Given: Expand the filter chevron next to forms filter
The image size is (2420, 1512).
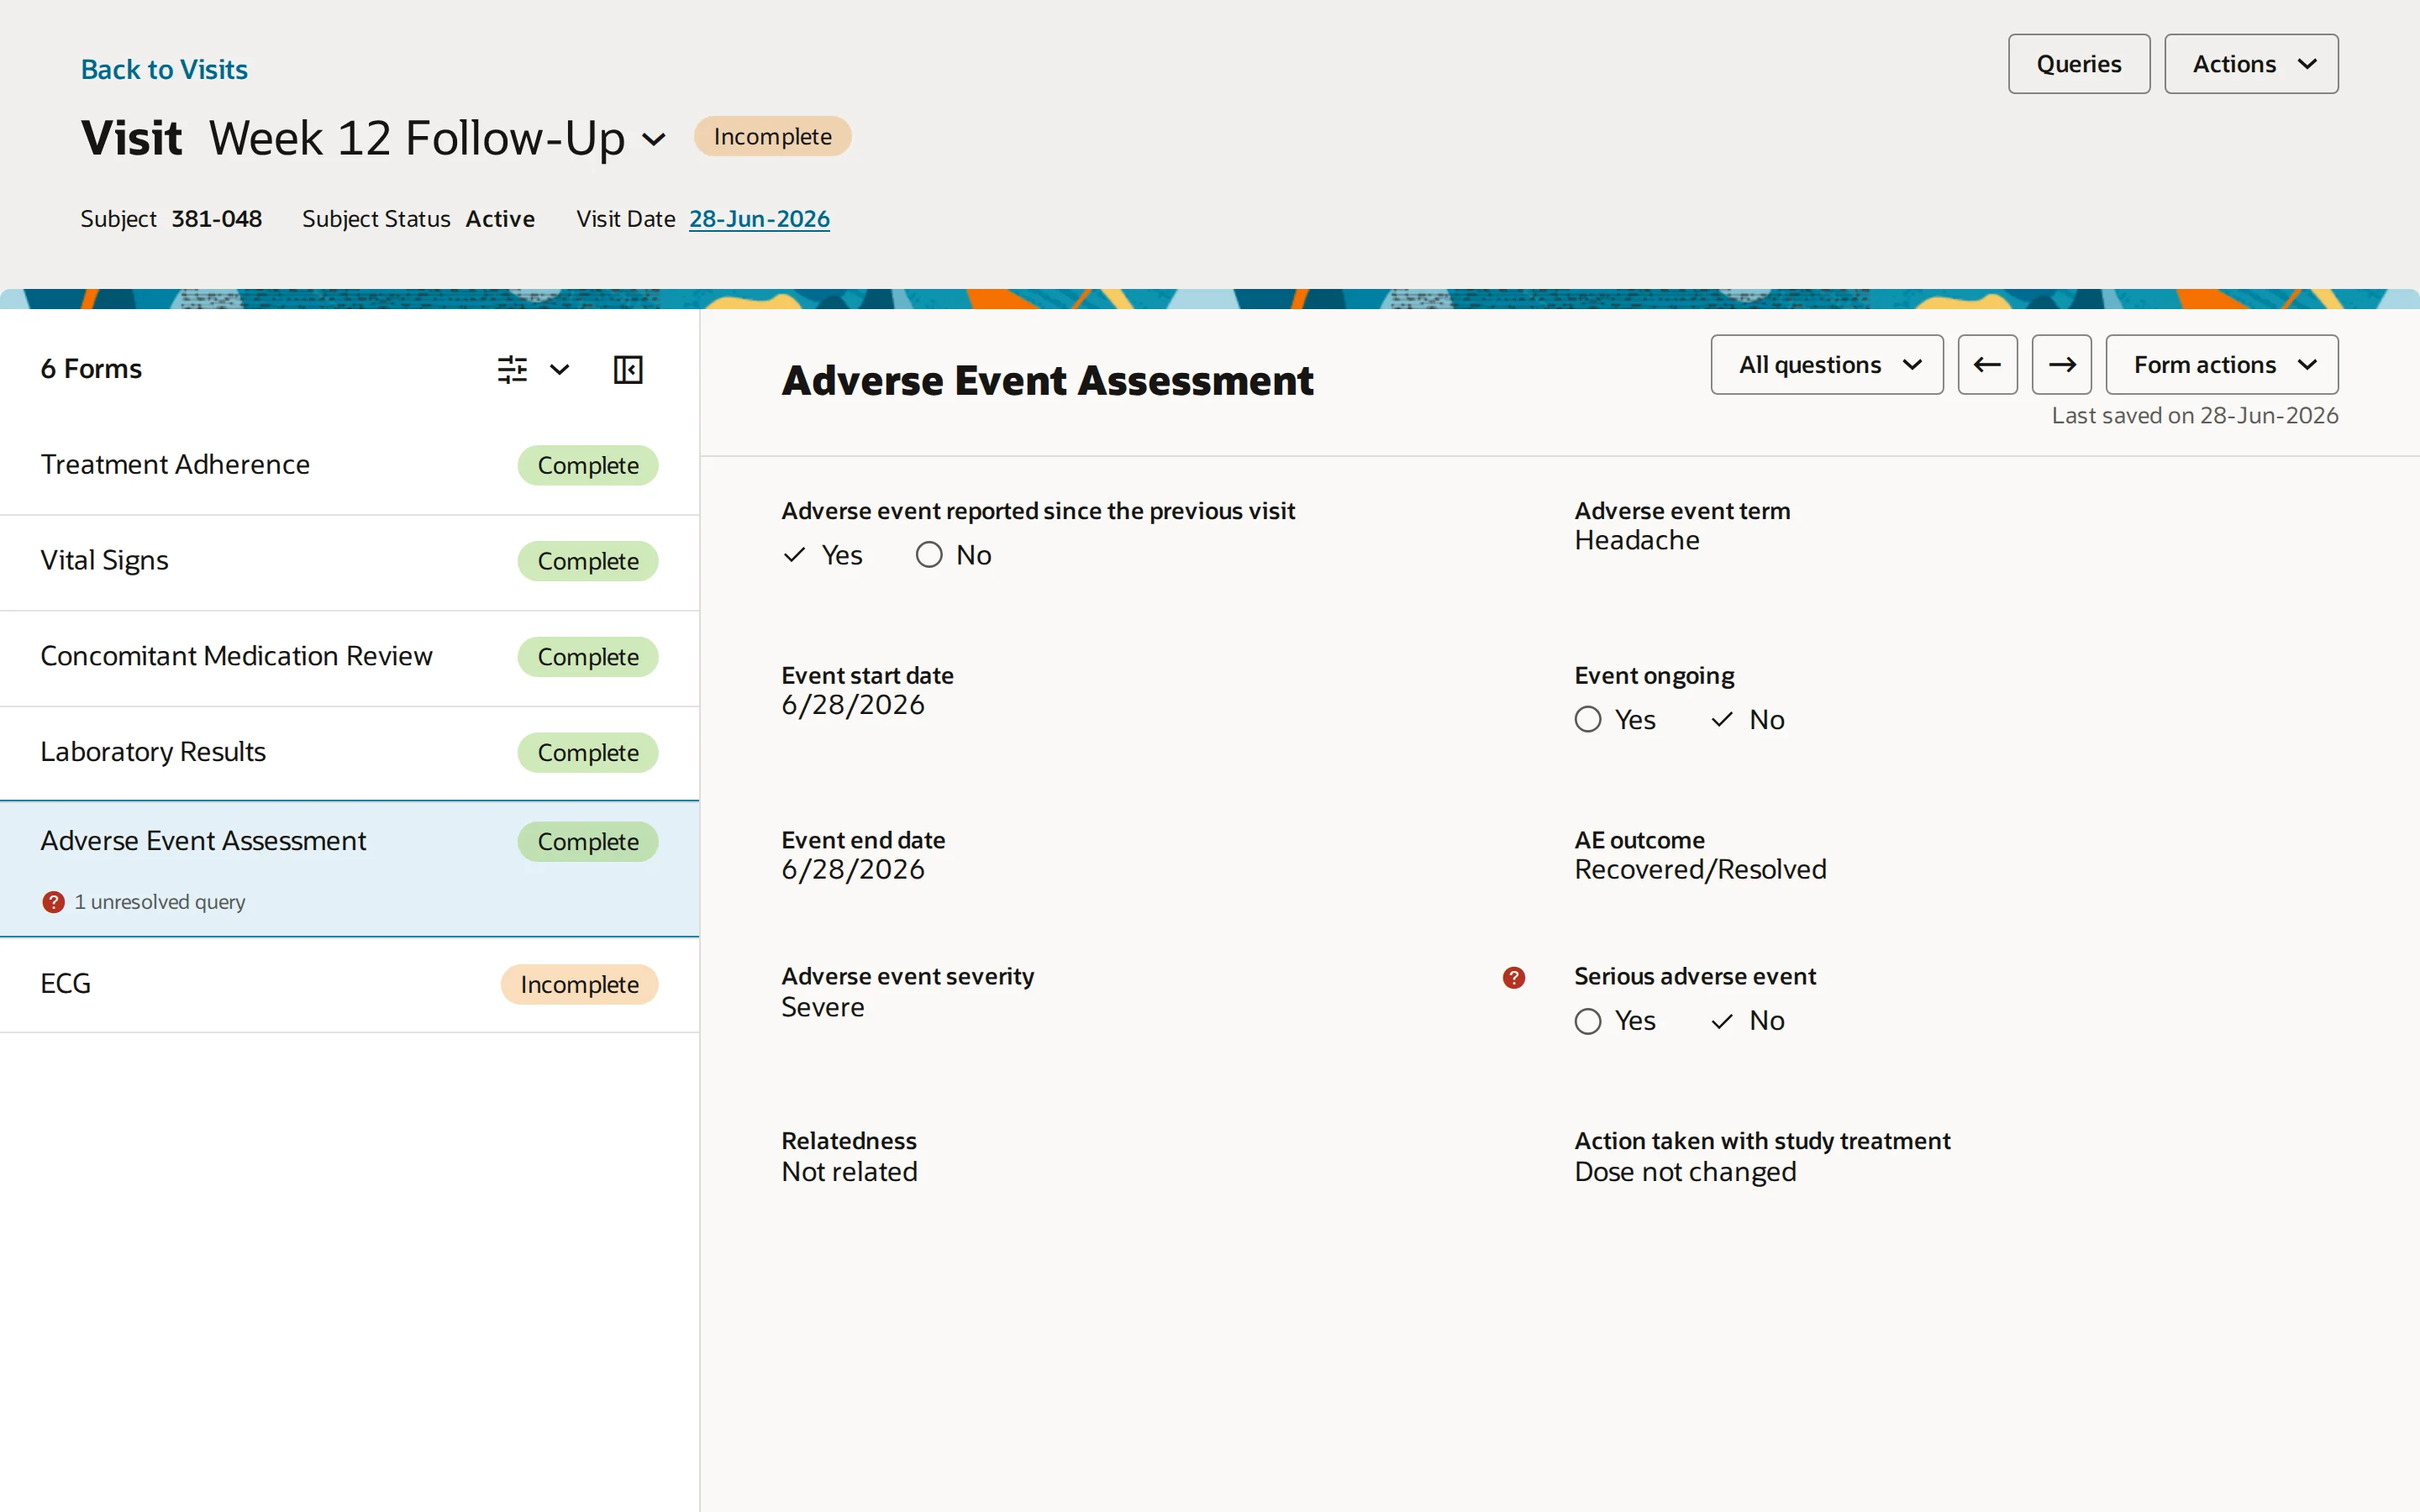Looking at the screenshot, I should (x=560, y=370).
